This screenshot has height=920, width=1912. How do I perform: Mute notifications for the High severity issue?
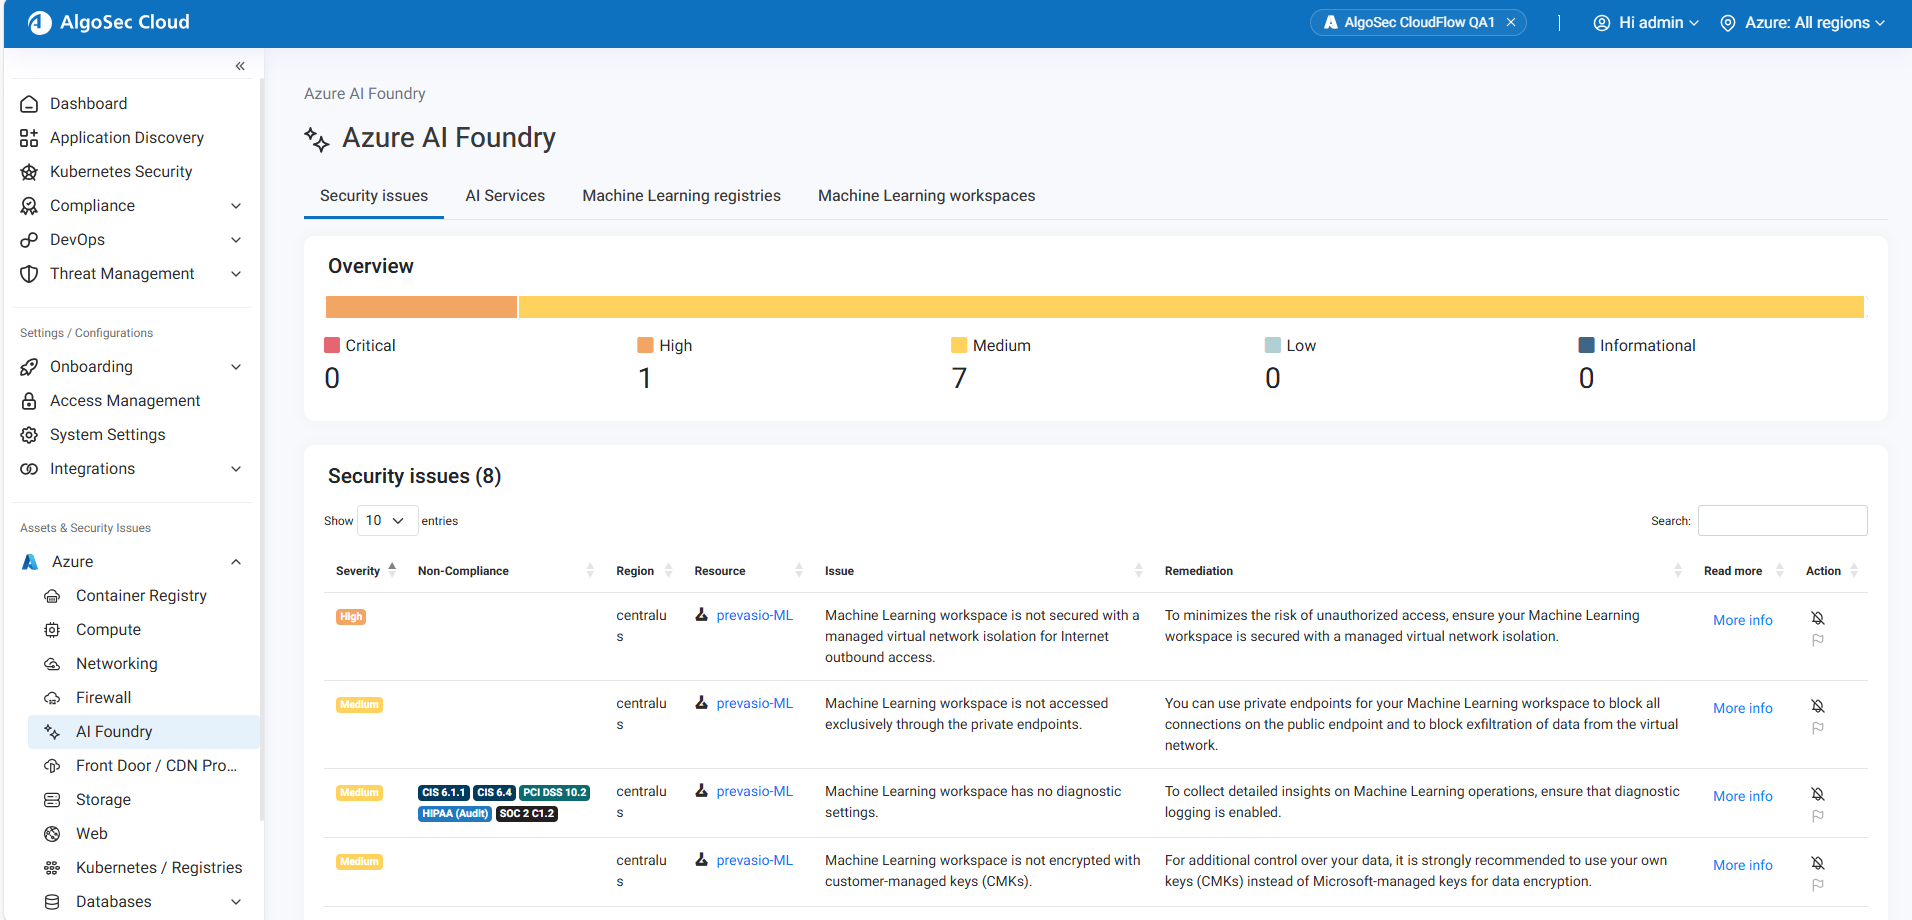(x=1818, y=618)
